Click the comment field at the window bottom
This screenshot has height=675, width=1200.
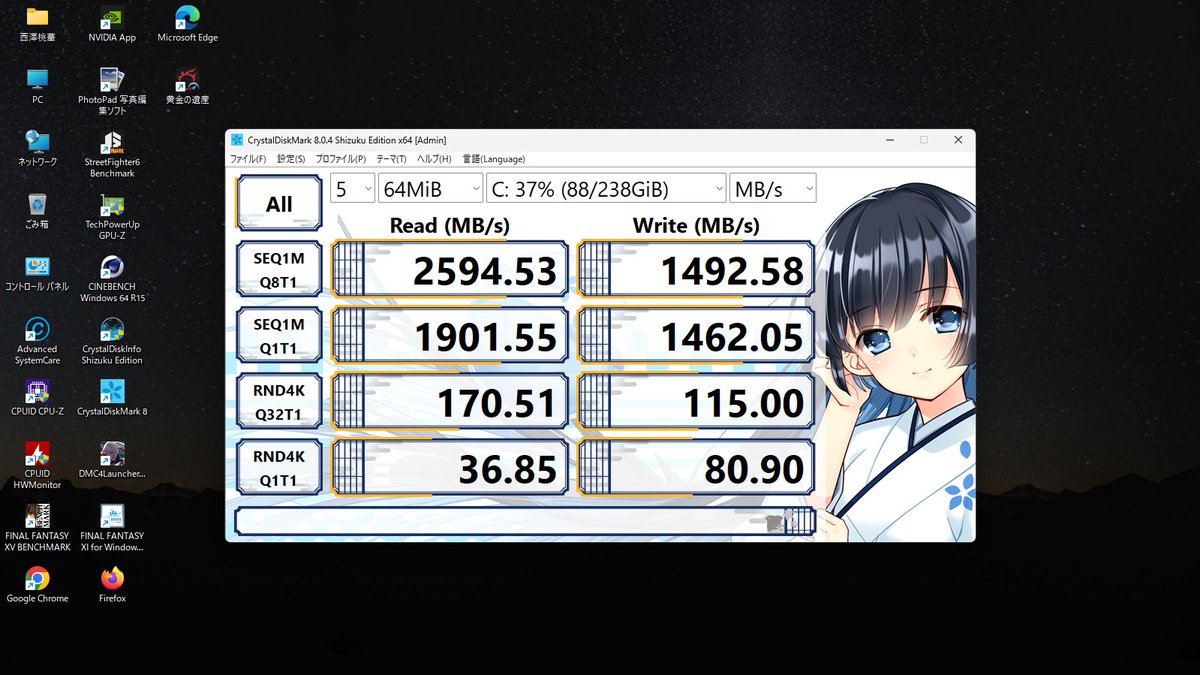tap(525, 521)
